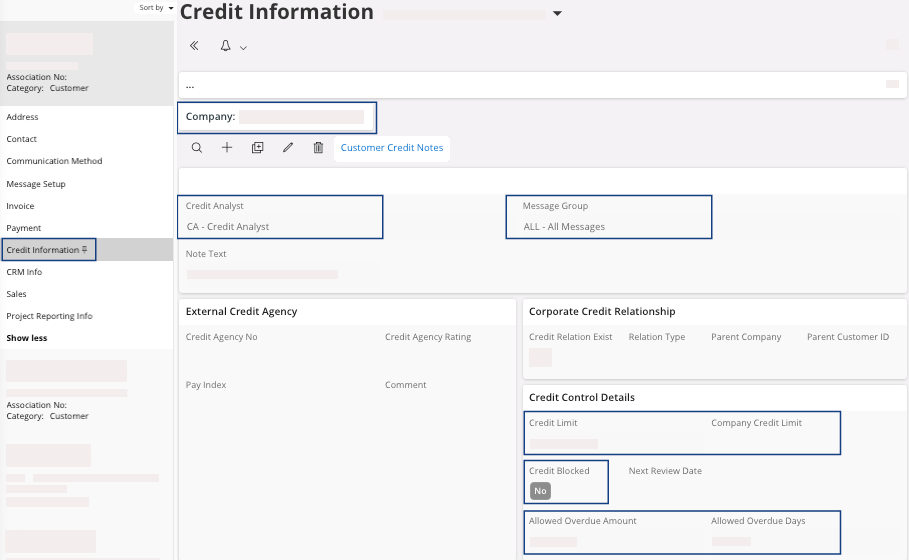The height and width of the screenshot is (560, 909).
Task: Click the duplicate record icon
Action: [x=257, y=148]
